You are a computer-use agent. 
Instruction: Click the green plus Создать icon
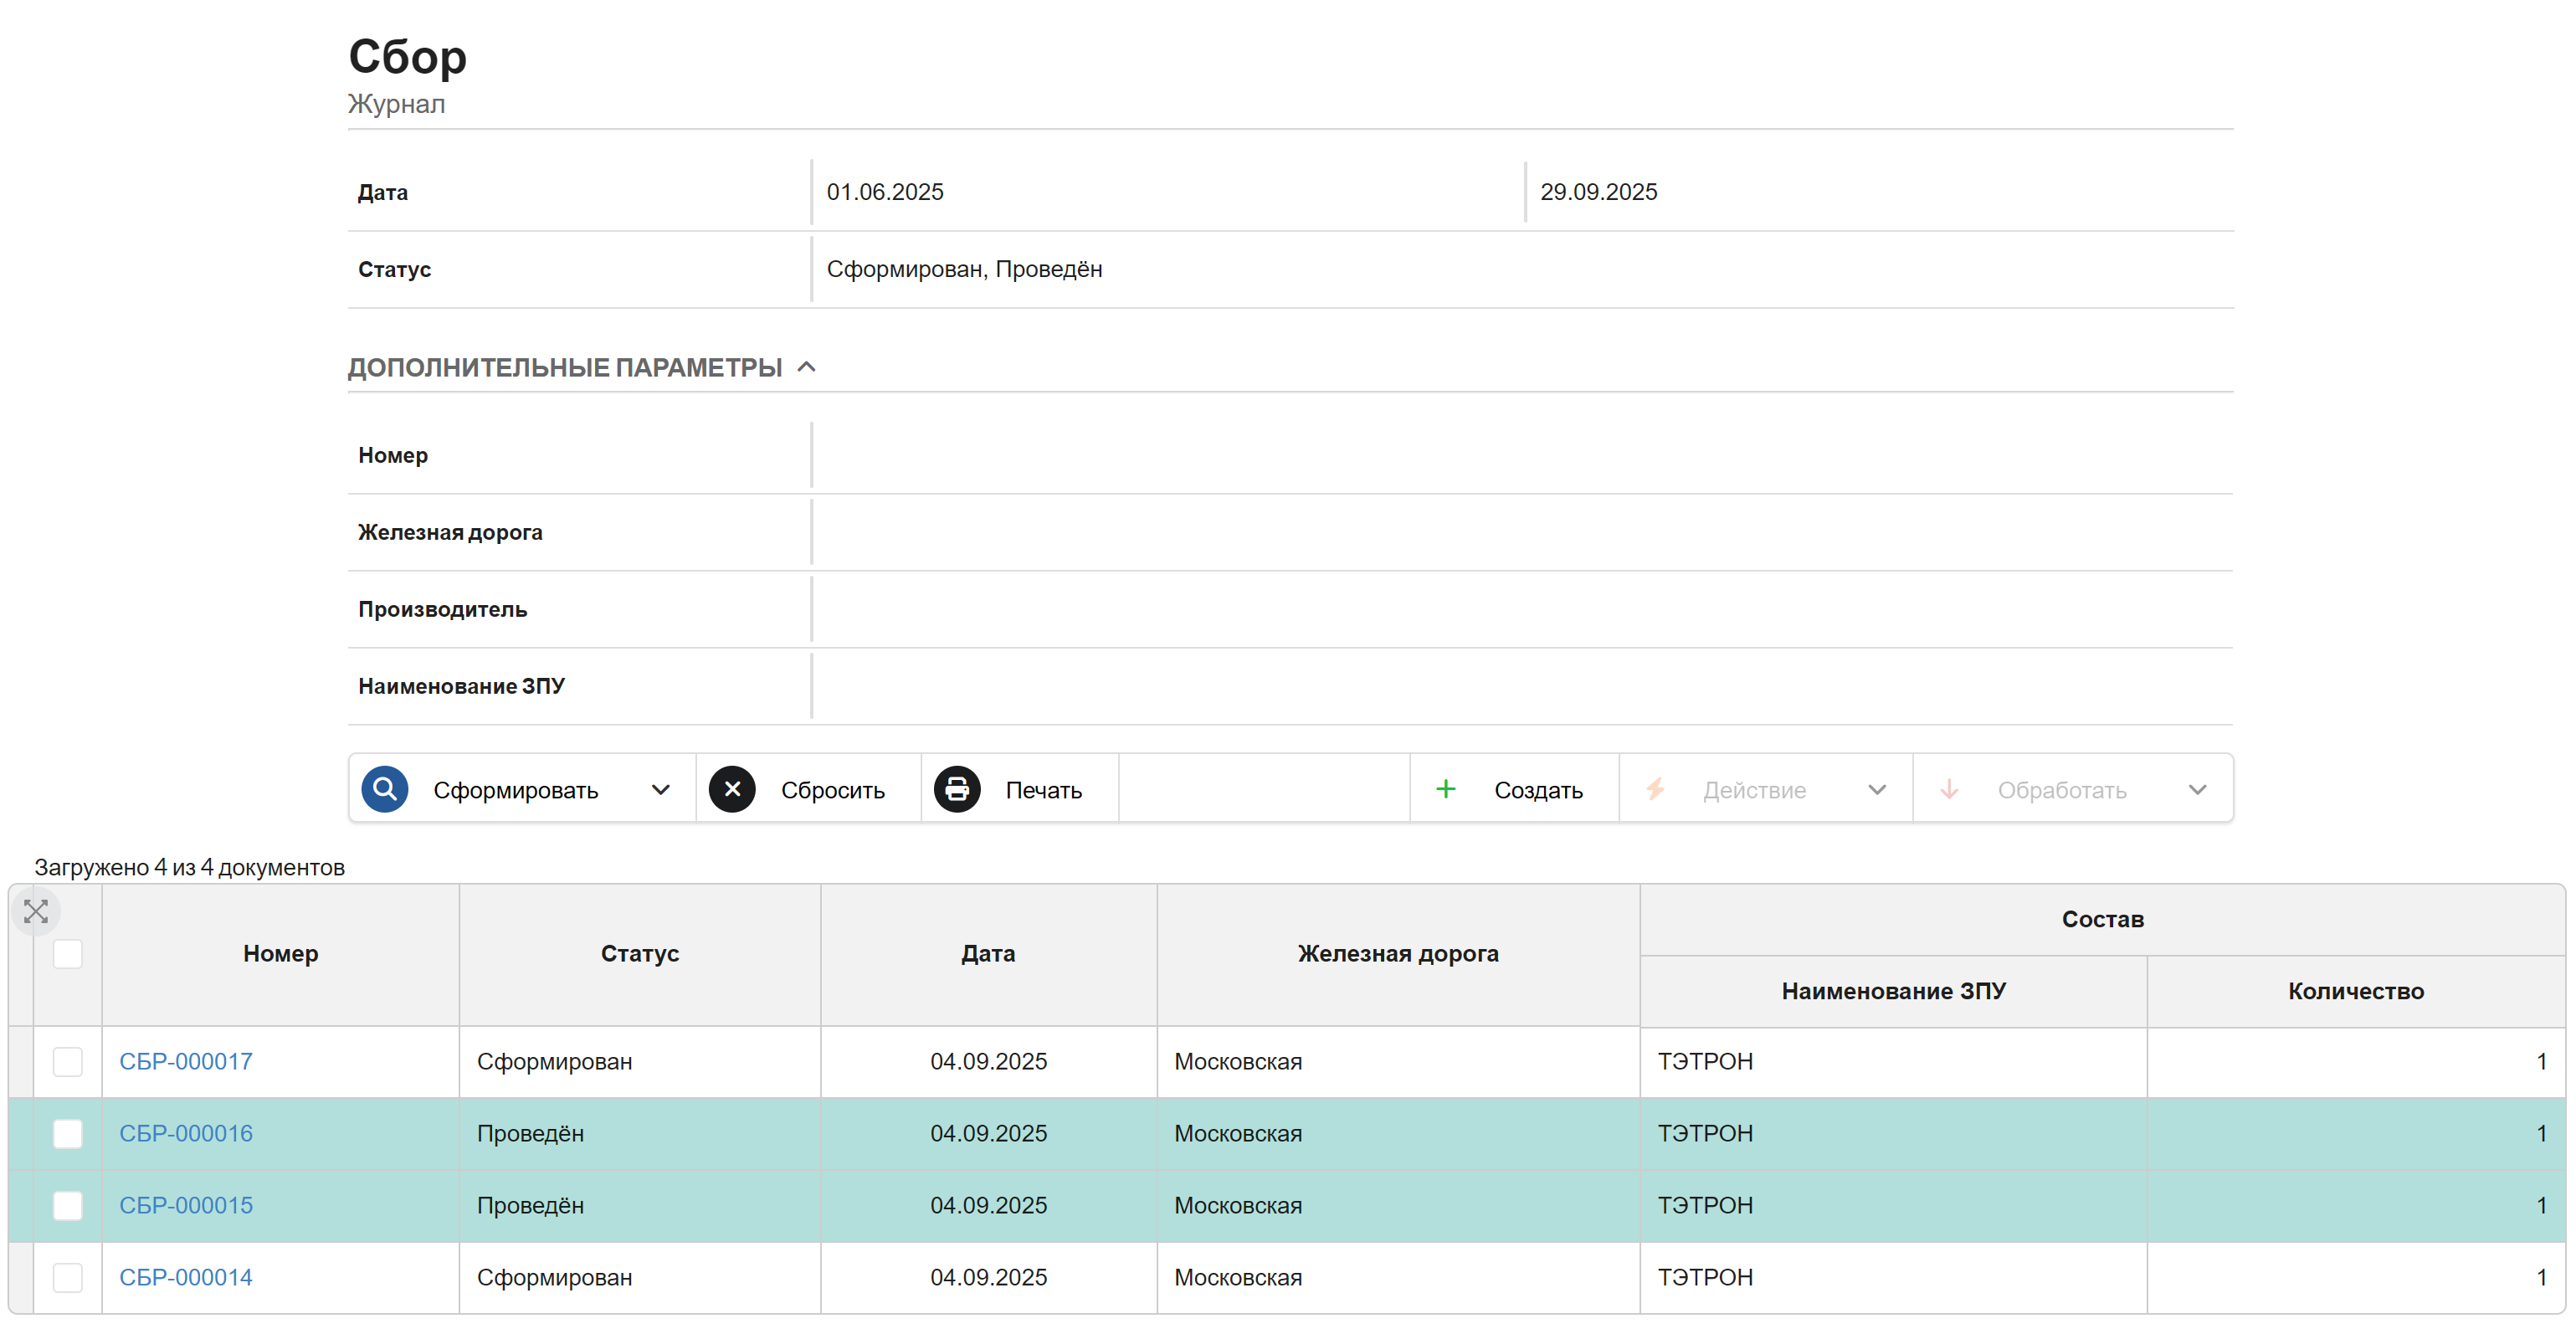click(x=1446, y=790)
